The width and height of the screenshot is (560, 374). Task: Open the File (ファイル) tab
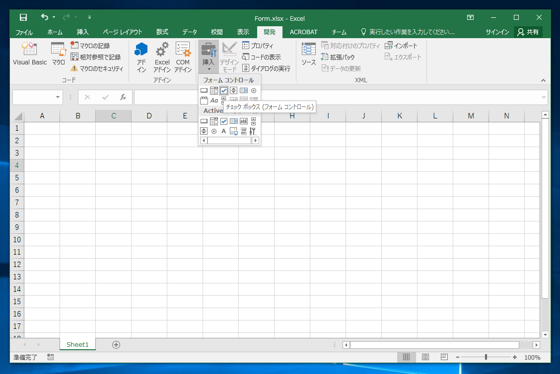pos(24,32)
